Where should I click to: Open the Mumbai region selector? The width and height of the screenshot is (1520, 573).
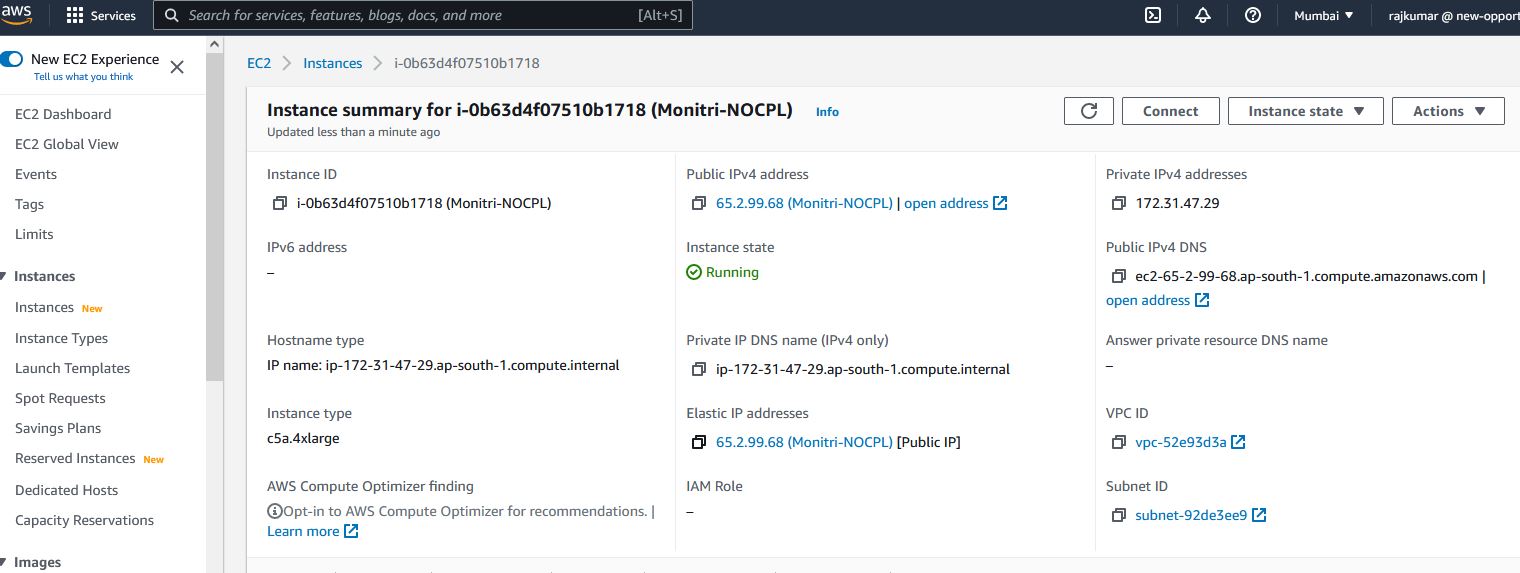click(1323, 15)
